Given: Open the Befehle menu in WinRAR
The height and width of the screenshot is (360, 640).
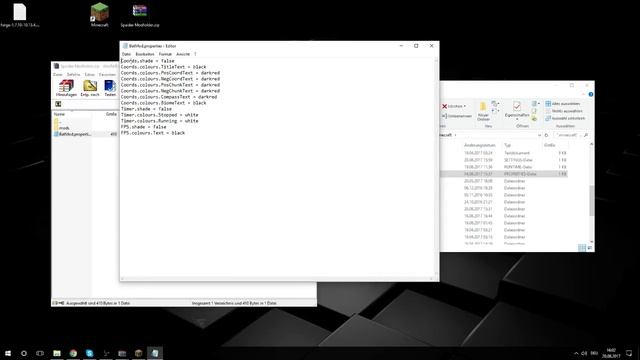Looking at the screenshot, I should coord(73,75).
